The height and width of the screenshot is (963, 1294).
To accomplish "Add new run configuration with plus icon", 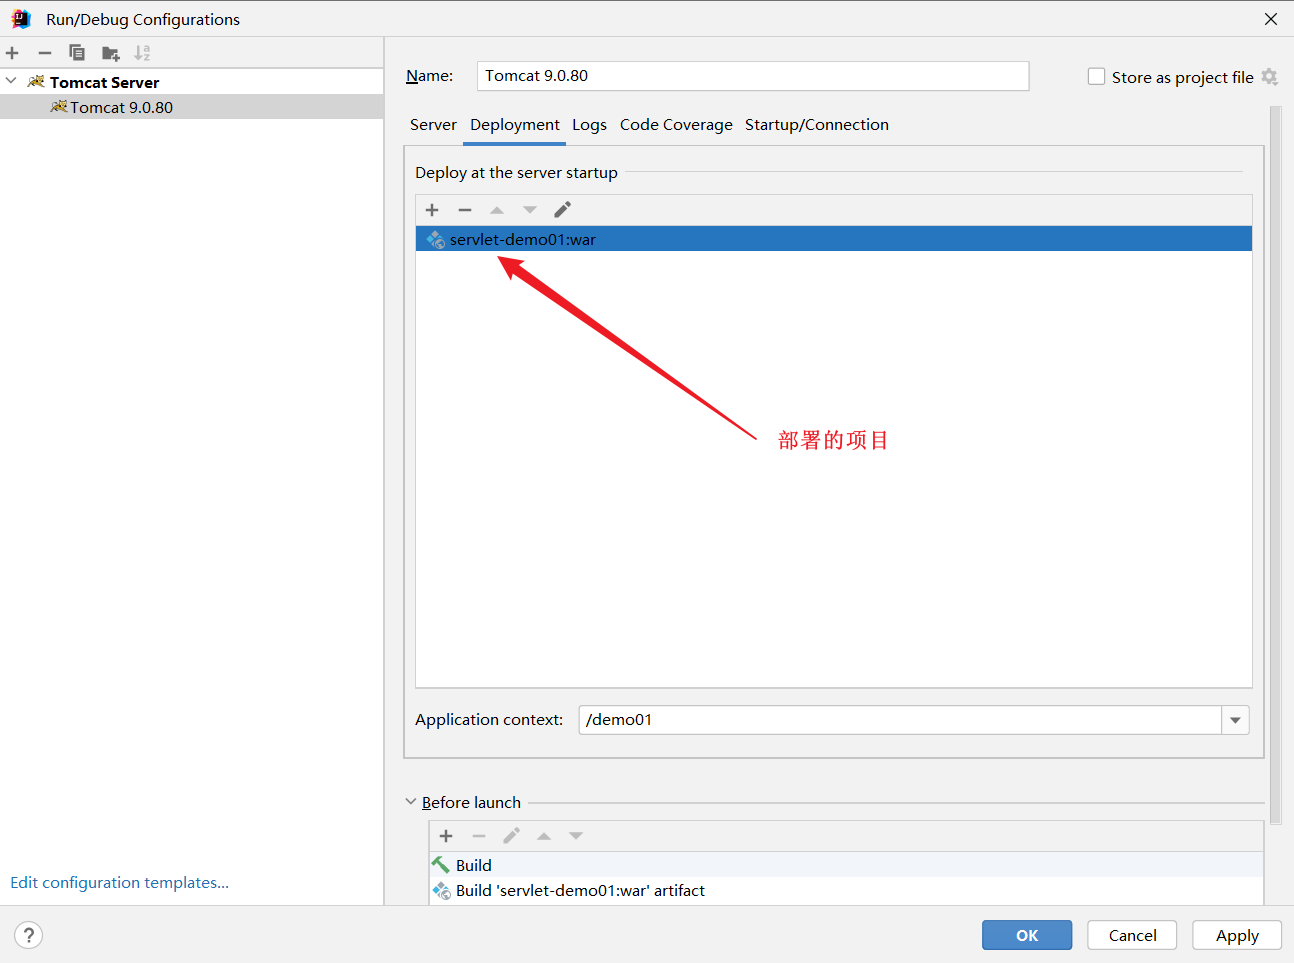I will [x=13, y=53].
